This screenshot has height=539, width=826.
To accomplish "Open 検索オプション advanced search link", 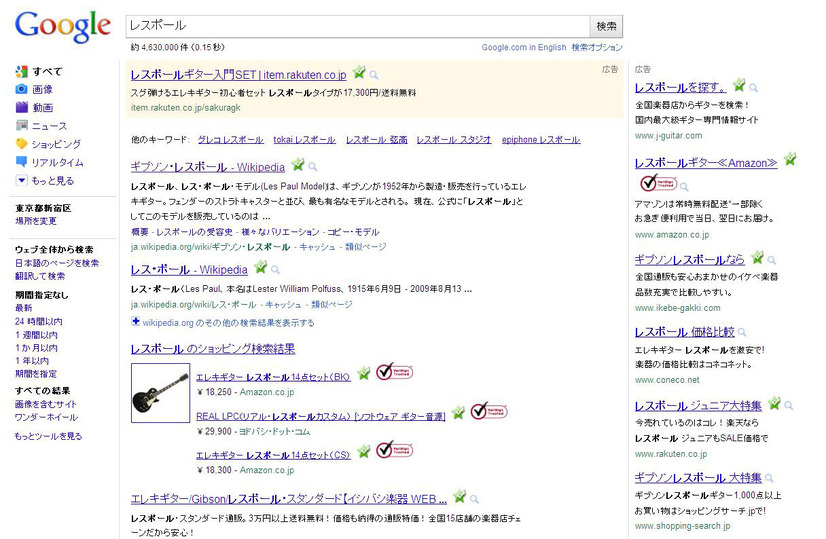I will (597, 47).
